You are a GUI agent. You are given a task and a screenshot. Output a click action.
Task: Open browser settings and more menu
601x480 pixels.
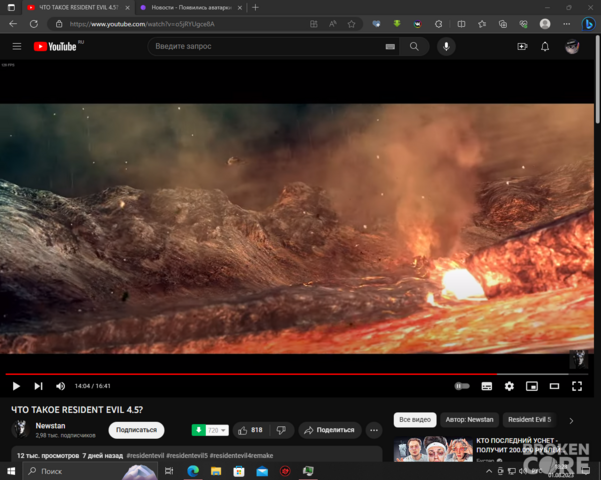[x=566, y=24]
